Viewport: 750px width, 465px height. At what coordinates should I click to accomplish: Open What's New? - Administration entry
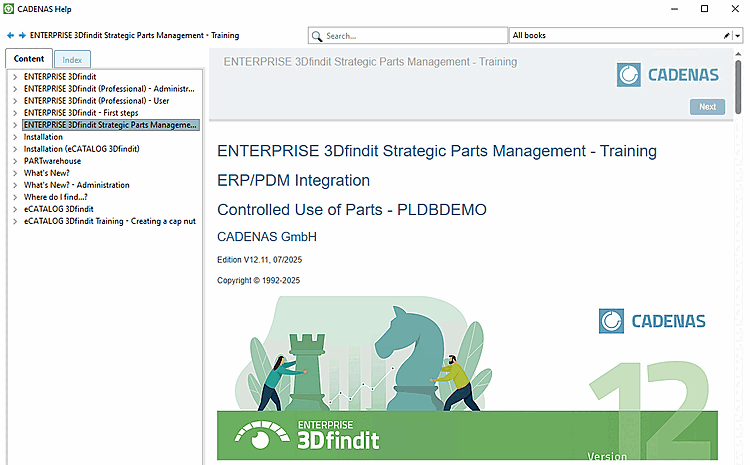tap(77, 185)
